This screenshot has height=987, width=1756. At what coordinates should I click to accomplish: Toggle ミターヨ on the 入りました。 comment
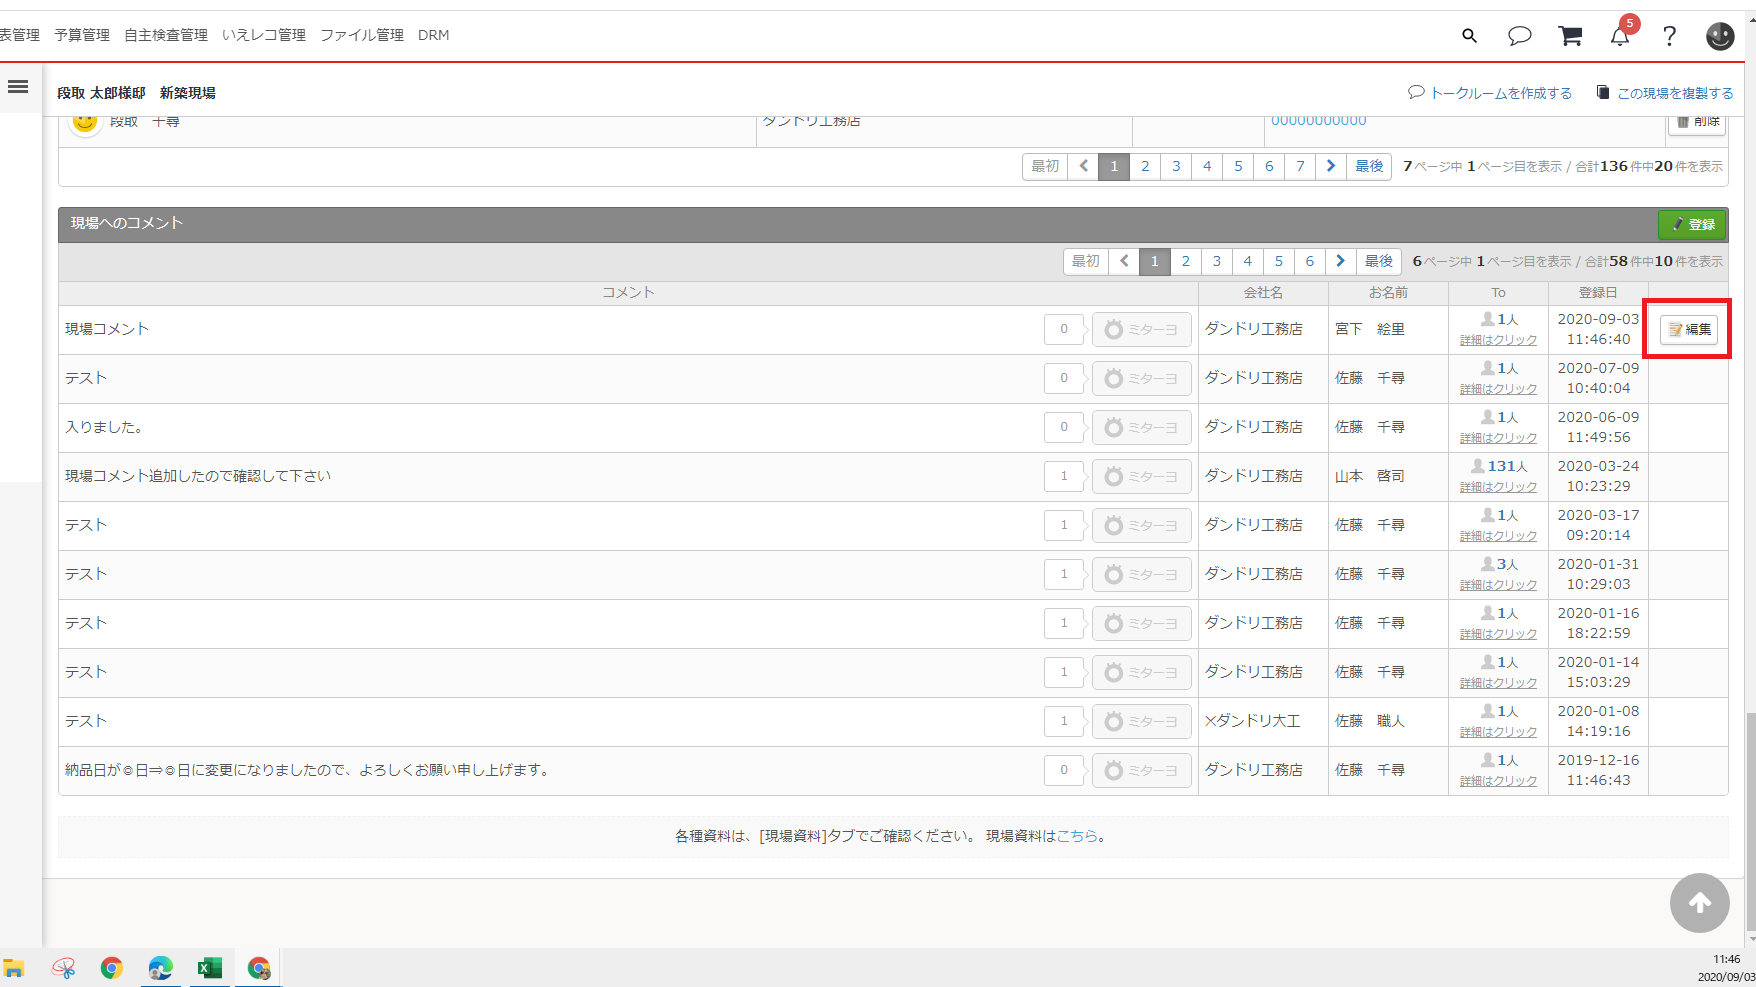[1141, 428]
